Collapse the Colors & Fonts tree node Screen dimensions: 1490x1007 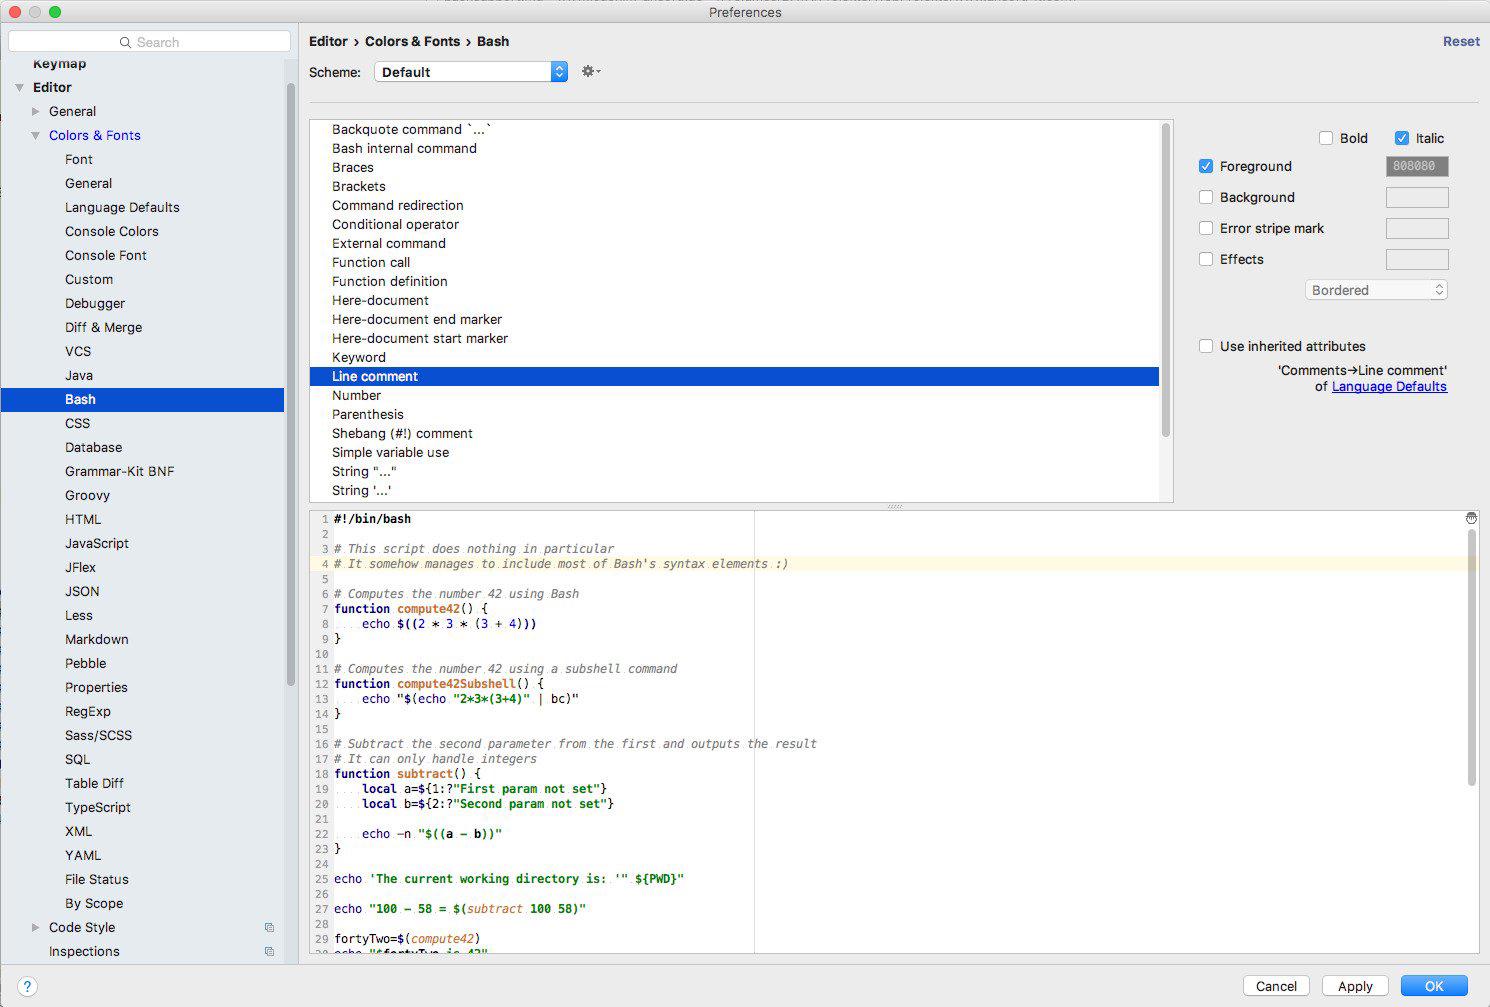pos(36,136)
